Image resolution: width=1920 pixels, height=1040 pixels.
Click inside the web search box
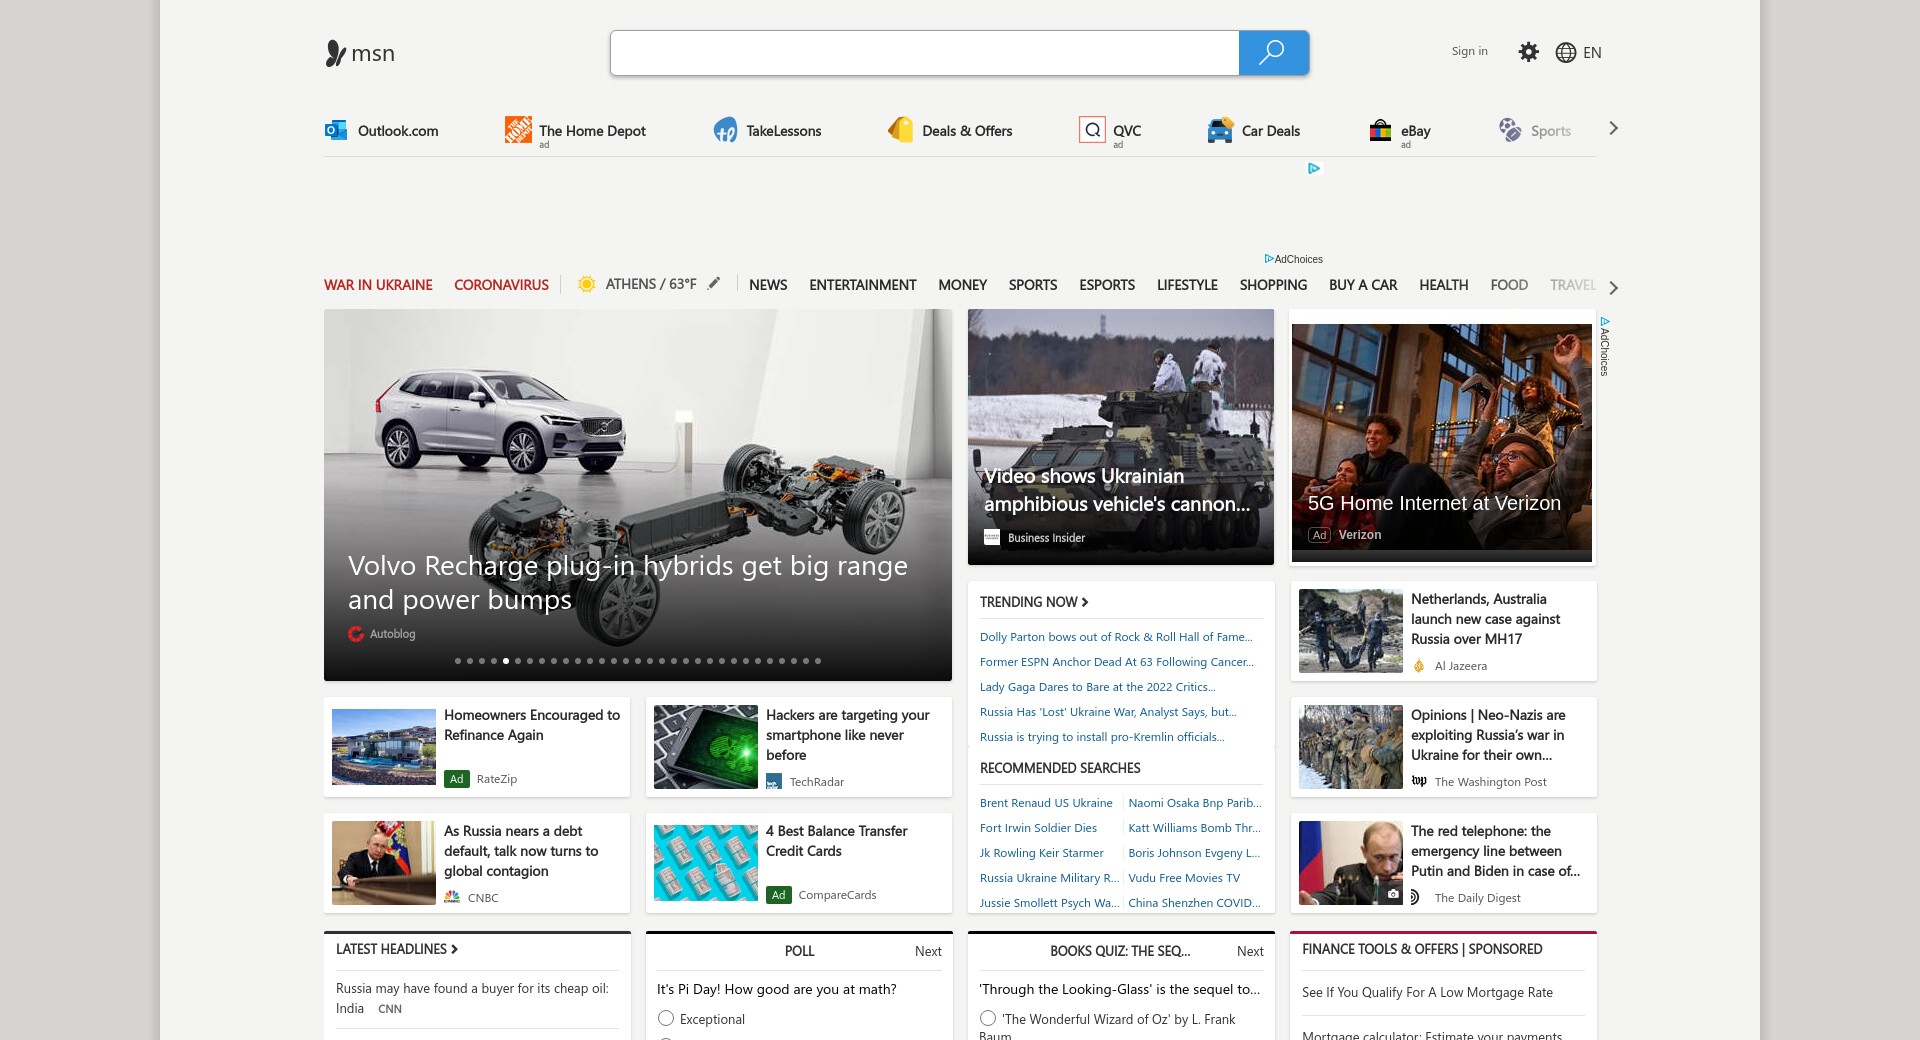[924, 53]
